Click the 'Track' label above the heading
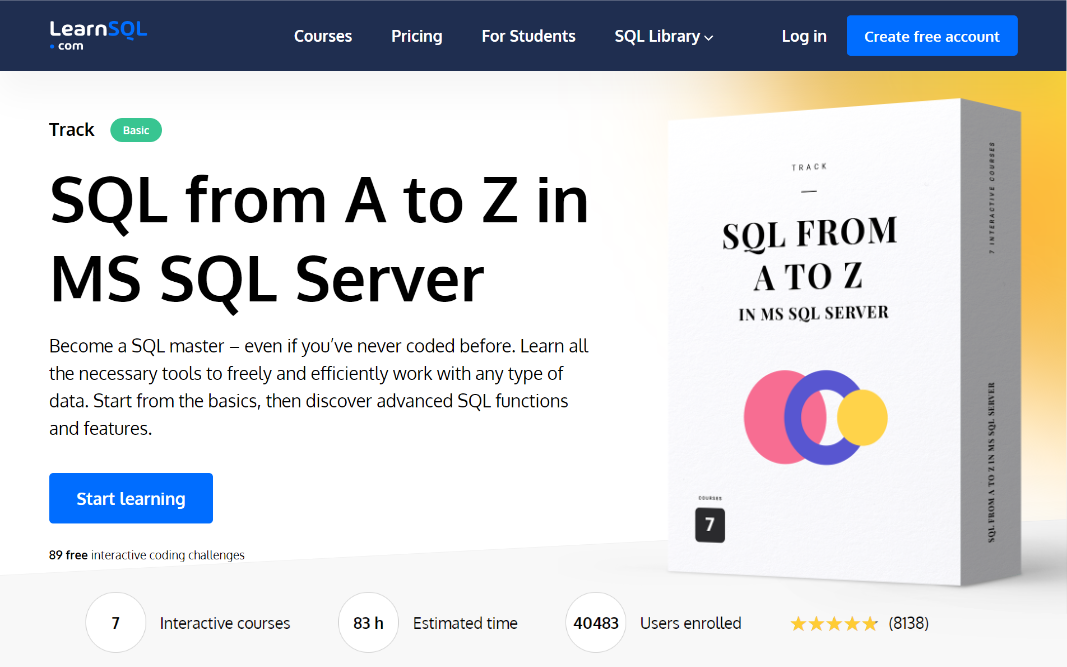This screenshot has height=667, width=1067. (x=71, y=129)
